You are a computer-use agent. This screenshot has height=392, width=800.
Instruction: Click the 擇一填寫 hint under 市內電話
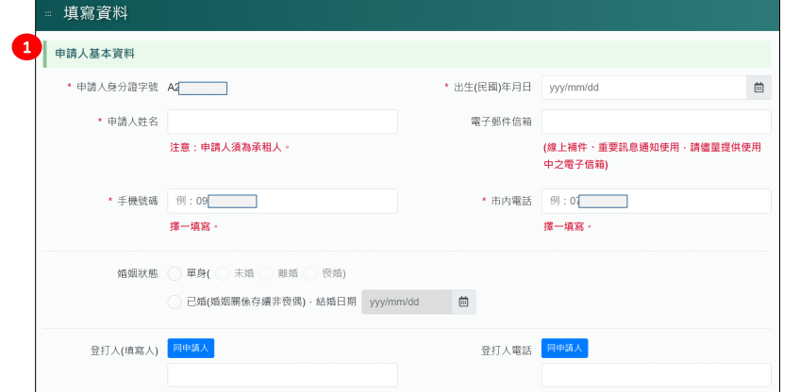(x=568, y=227)
